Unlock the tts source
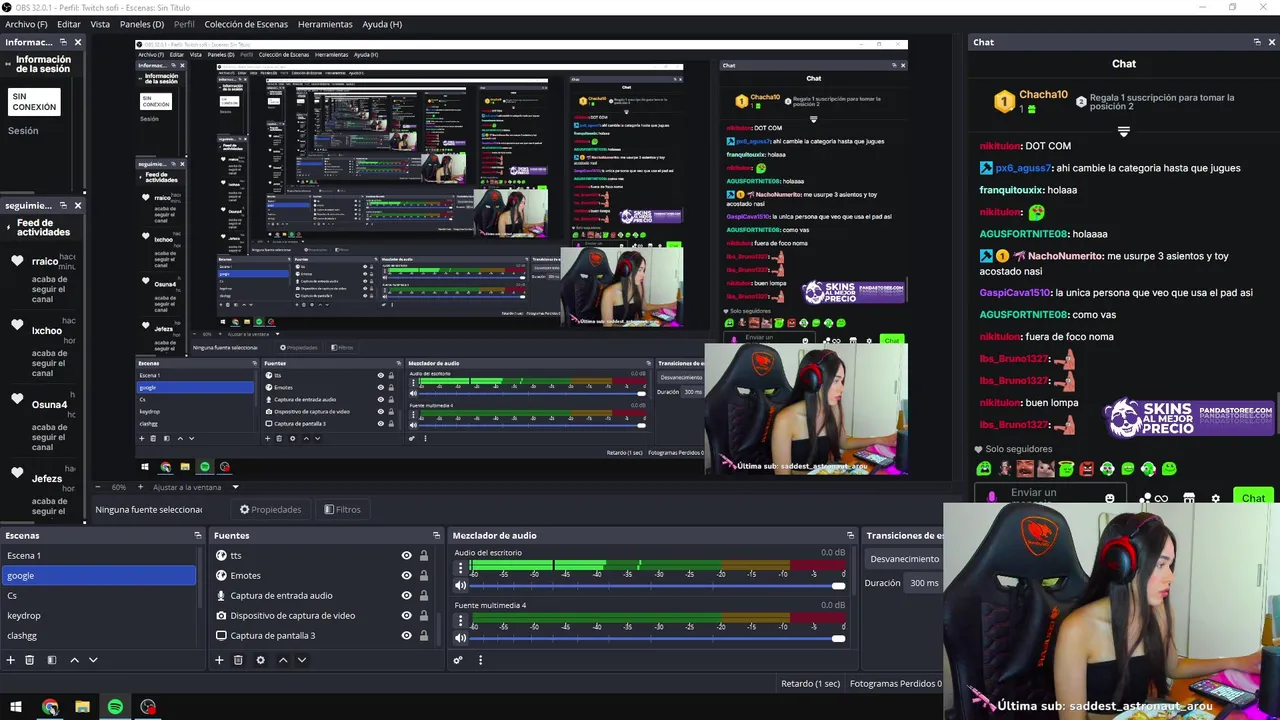 tap(424, 555)
